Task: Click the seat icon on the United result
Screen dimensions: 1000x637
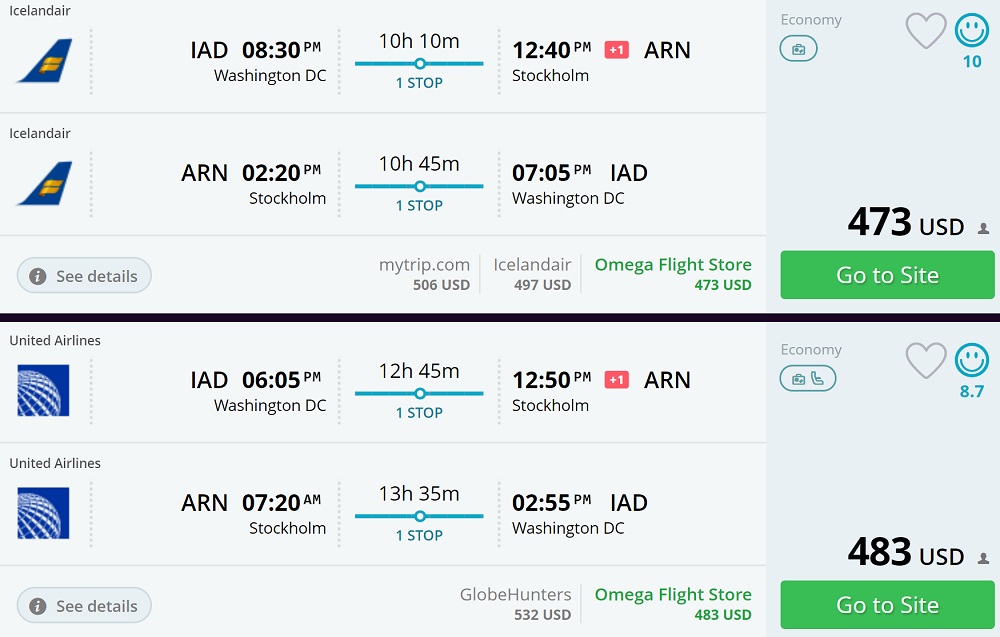Action: [x=819, y=379]
